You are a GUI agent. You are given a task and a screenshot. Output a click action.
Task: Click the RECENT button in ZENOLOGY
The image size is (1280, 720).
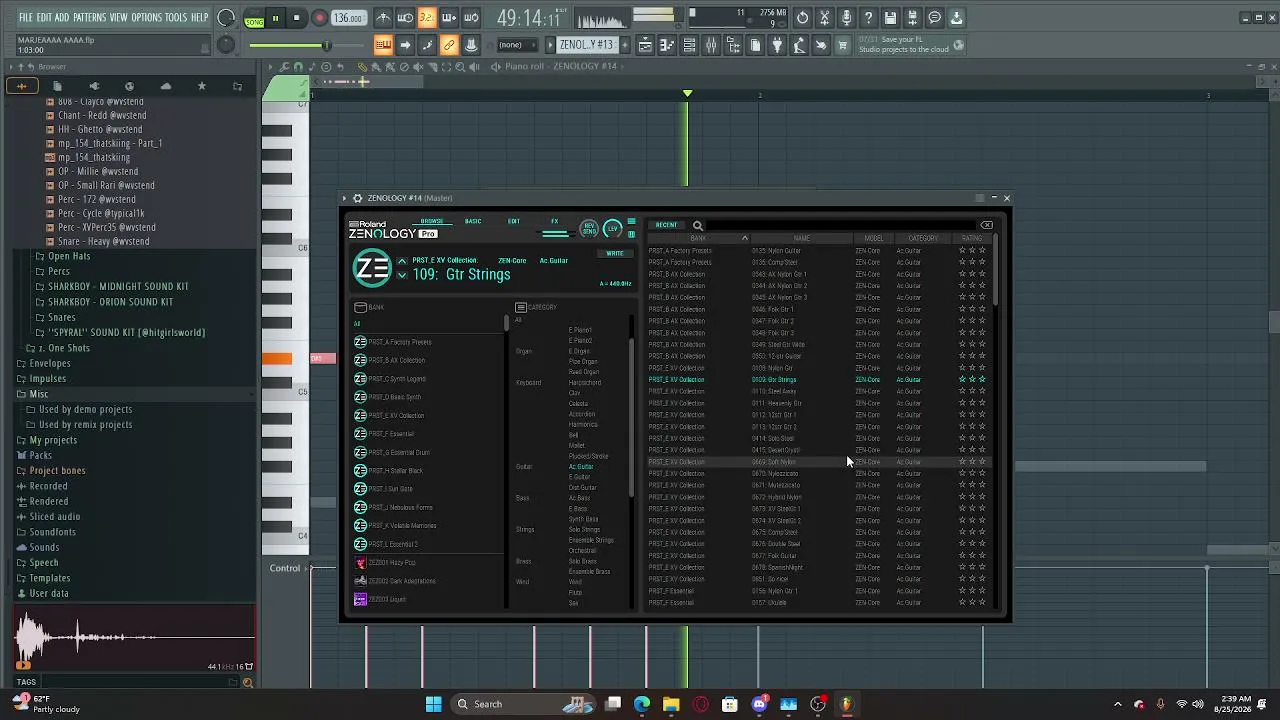666,225
